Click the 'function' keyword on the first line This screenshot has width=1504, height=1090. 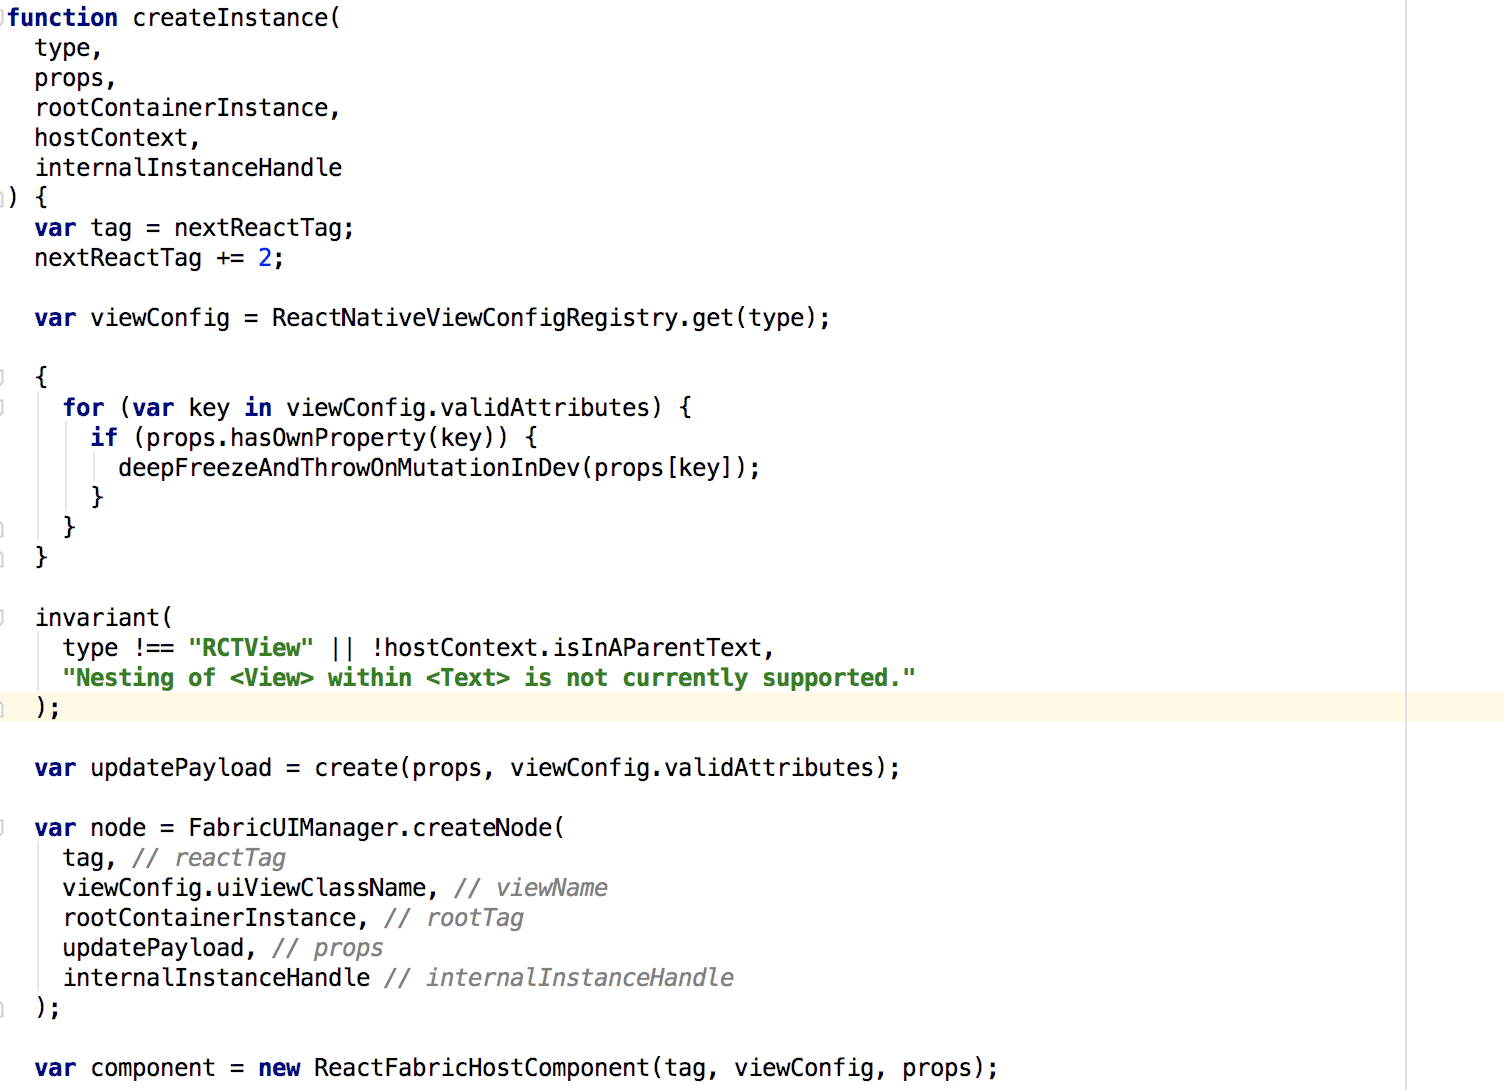tap(62, 18)
